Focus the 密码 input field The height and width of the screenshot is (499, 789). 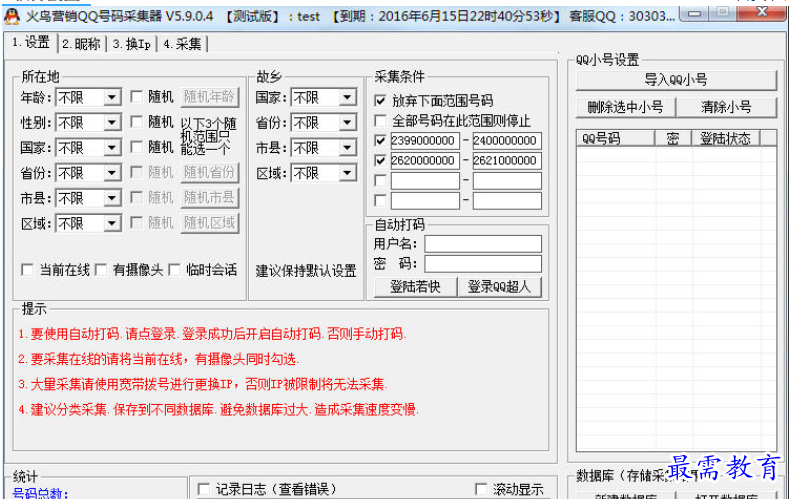tap(483, 264)
